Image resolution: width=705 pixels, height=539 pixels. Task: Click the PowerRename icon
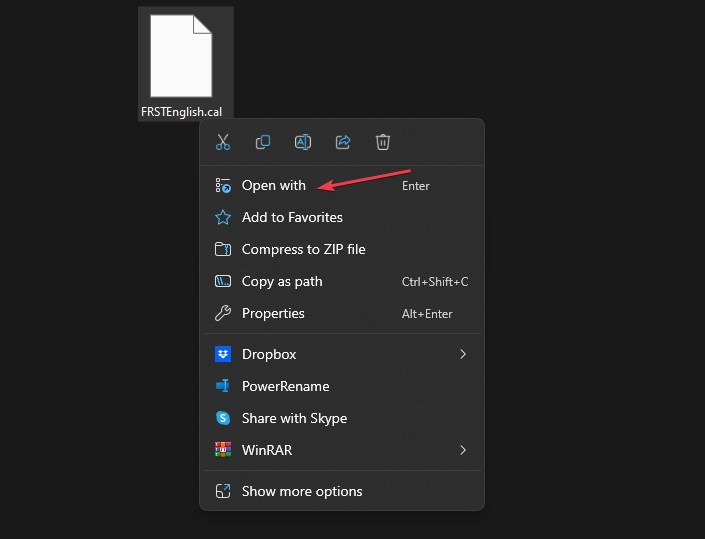pos(223,386)
